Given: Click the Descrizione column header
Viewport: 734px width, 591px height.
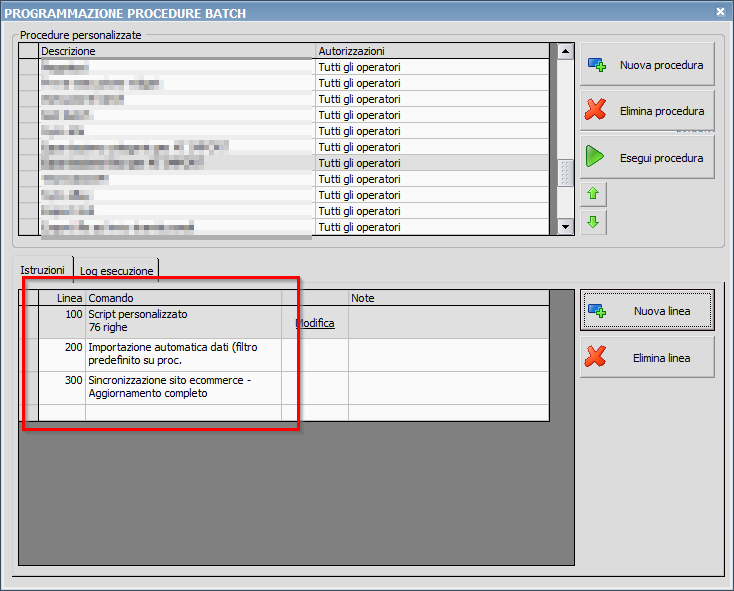Looking at the screenshot, I should [x=177, y=51].
